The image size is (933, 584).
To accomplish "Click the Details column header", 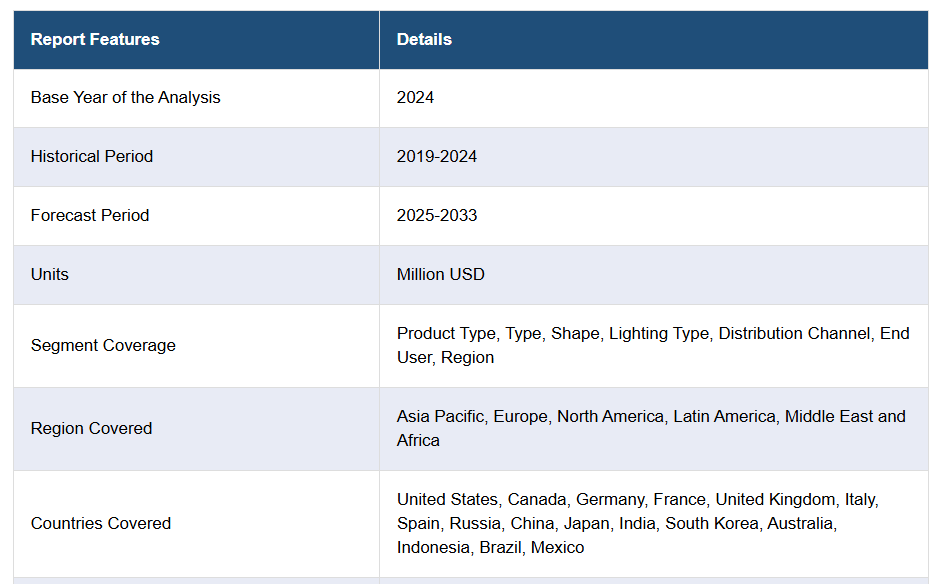I will pos(424,40).
